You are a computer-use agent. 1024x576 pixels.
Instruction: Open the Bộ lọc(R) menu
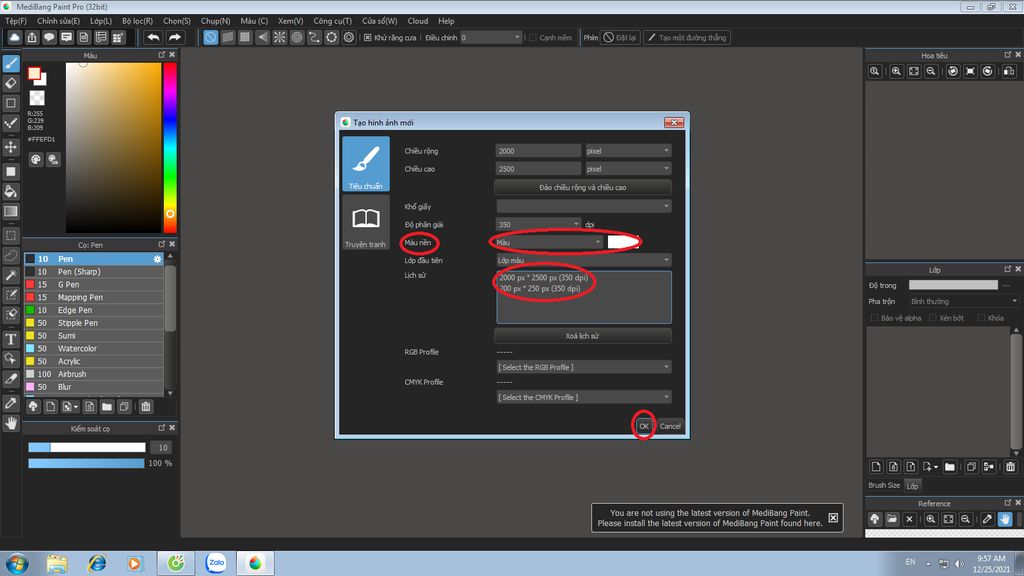[137, 21]
